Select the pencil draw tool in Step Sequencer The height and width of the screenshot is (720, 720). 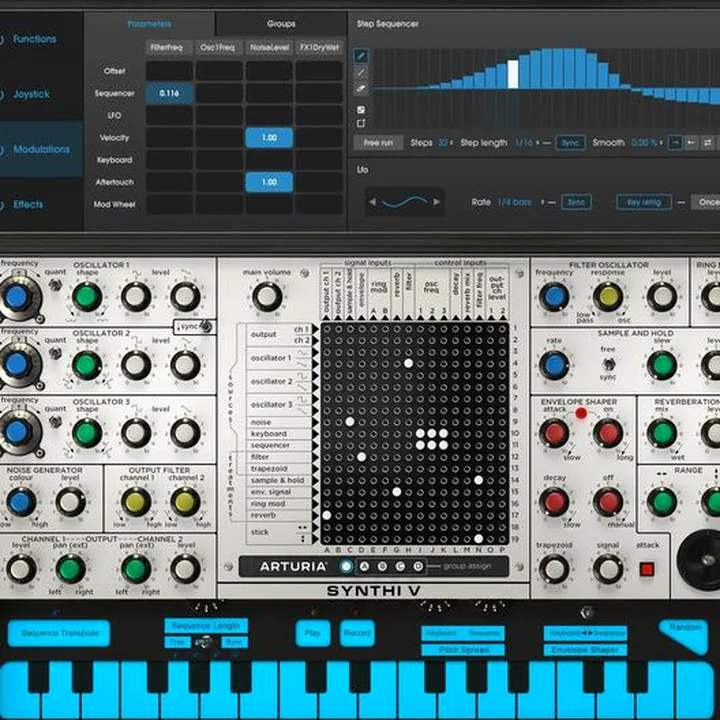[361, 56]
